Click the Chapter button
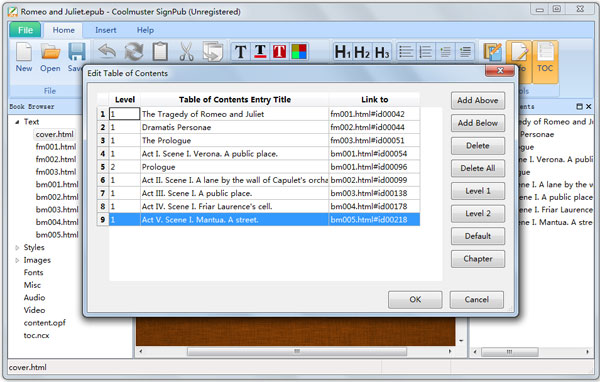This screenshot has width=600, height=382. (478, 259)
